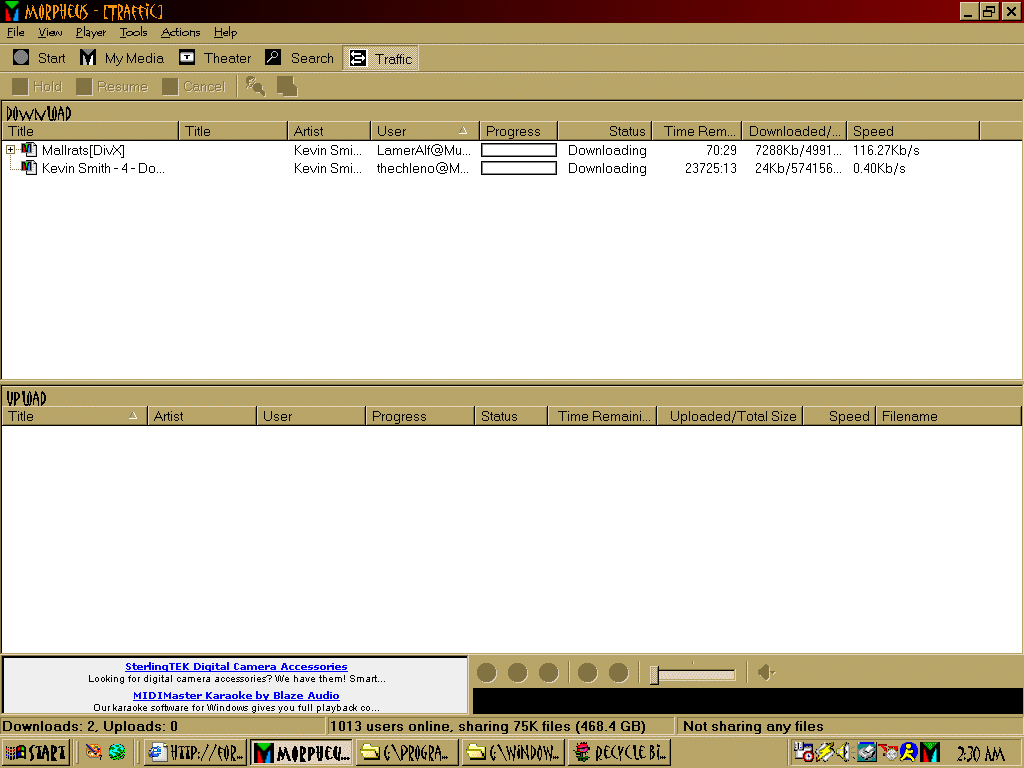Sort uploads by the Filename column header

(948, 416)
